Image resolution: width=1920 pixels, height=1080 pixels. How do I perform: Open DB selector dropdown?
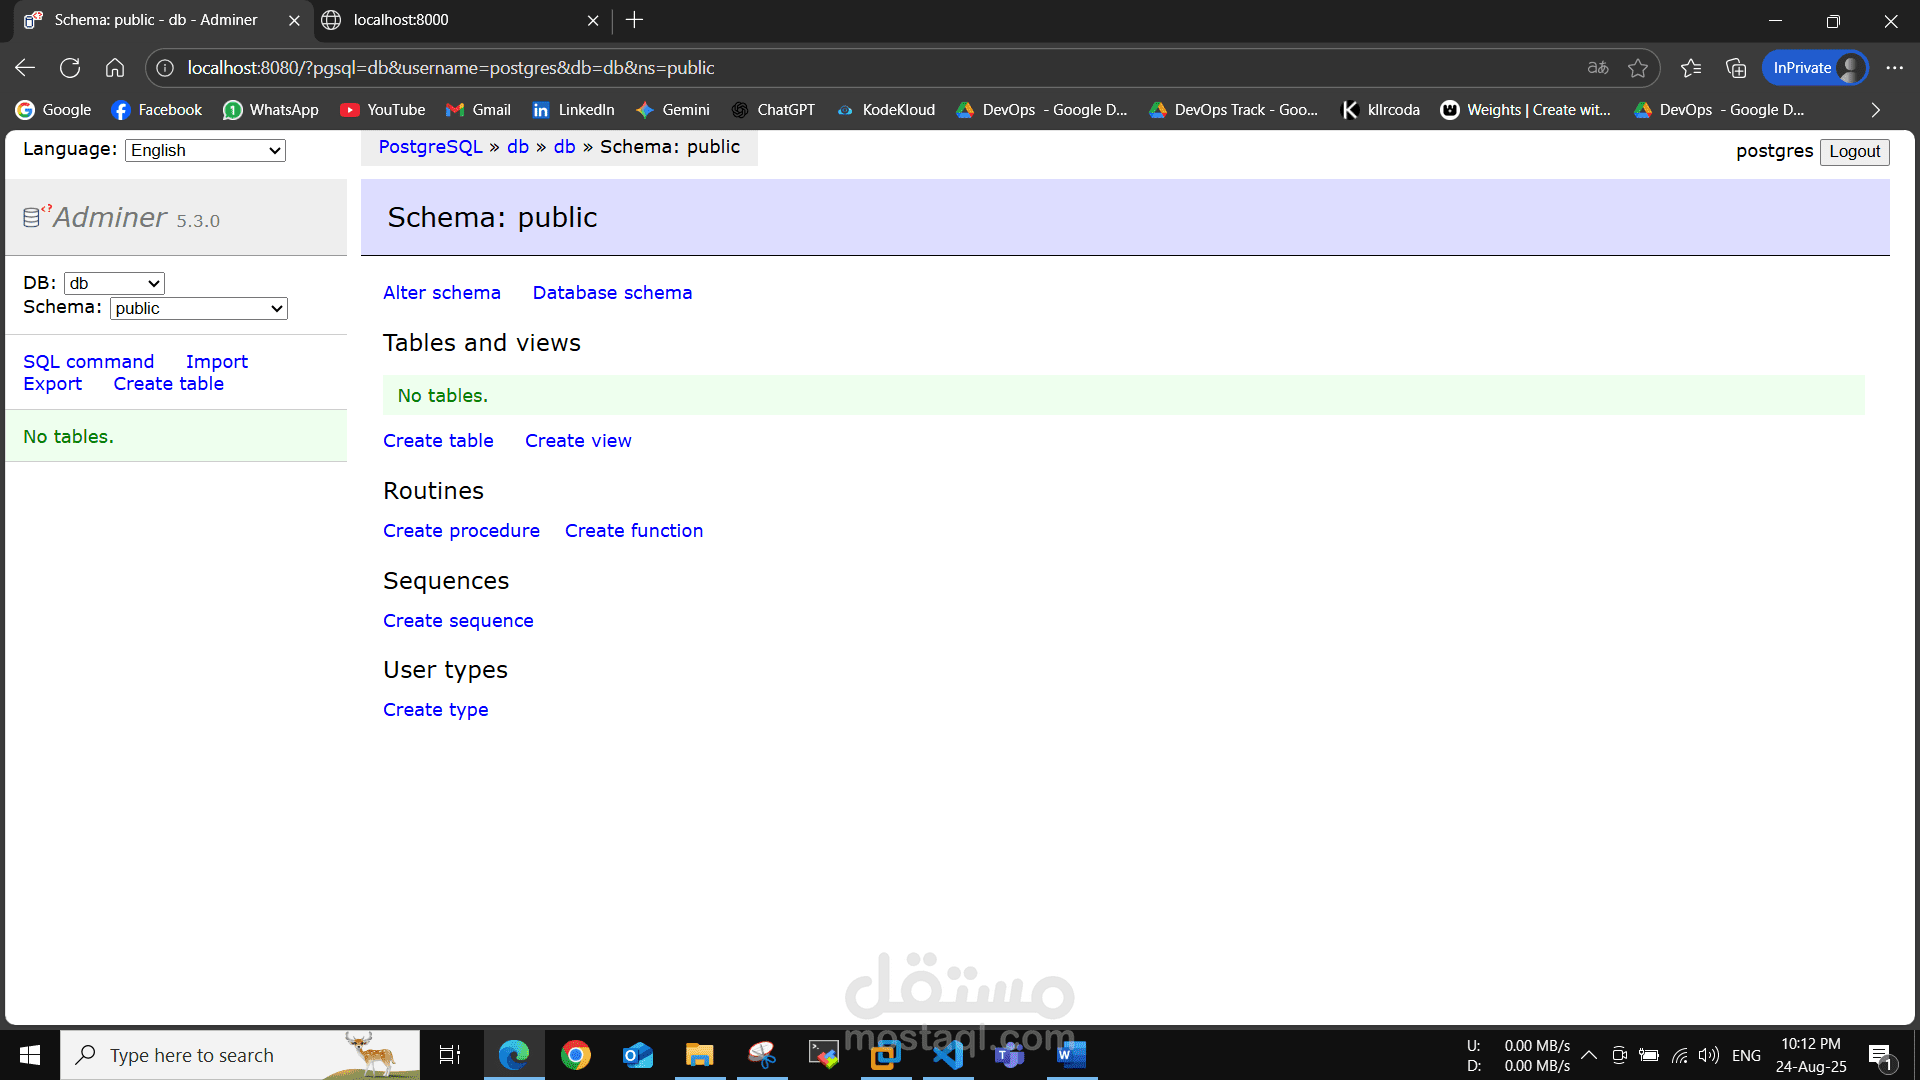(114, 283)
